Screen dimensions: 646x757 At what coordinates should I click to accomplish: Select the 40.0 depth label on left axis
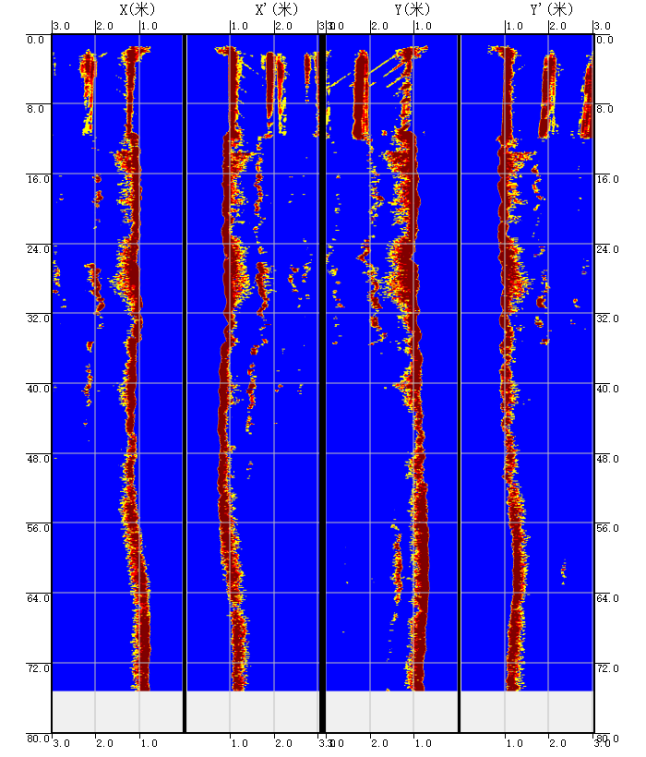pyautogui.click(x=38, y=389)
